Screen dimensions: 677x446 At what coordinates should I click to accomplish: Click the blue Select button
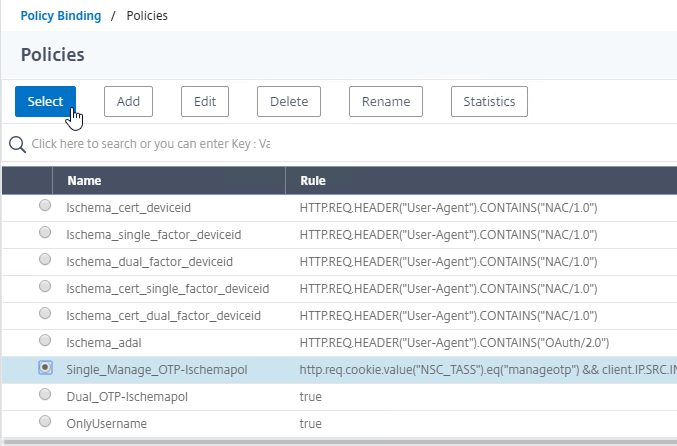pyautogui.click(x=45, y=101)
